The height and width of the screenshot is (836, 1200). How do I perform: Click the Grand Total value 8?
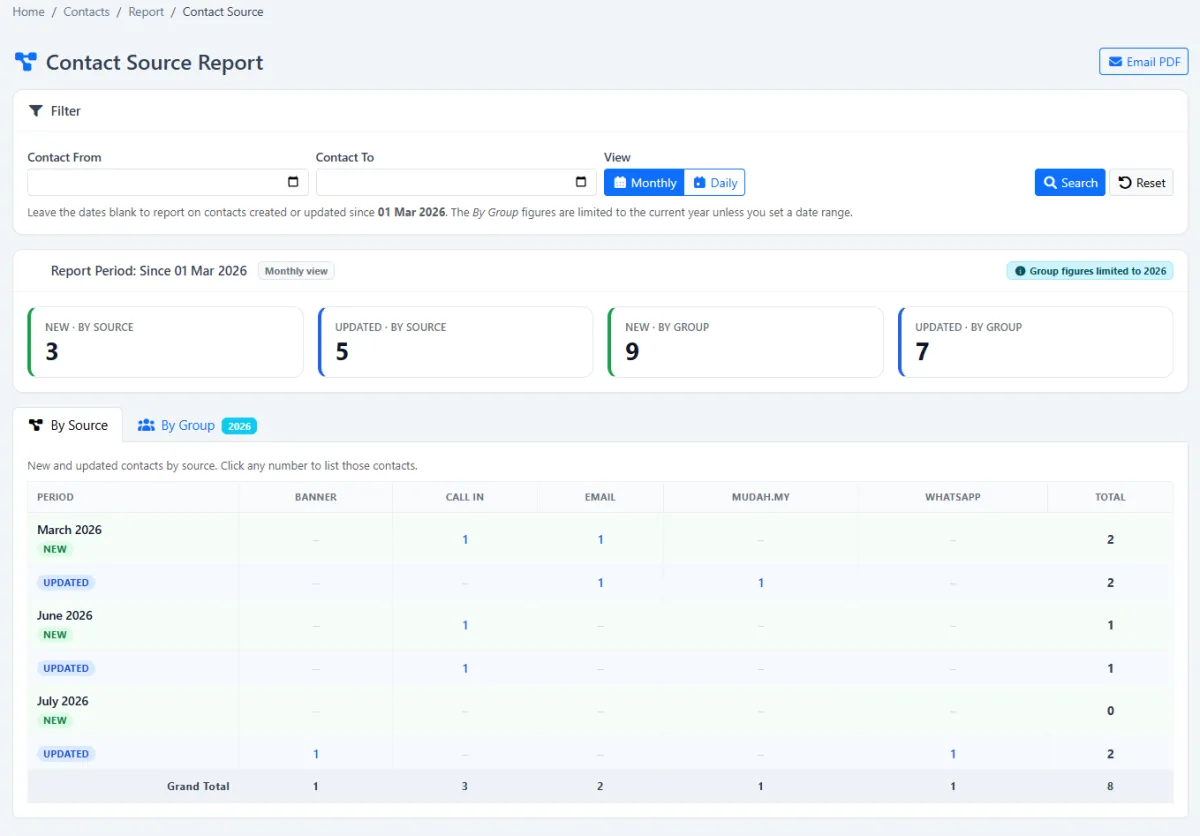tap(1110, 786)
